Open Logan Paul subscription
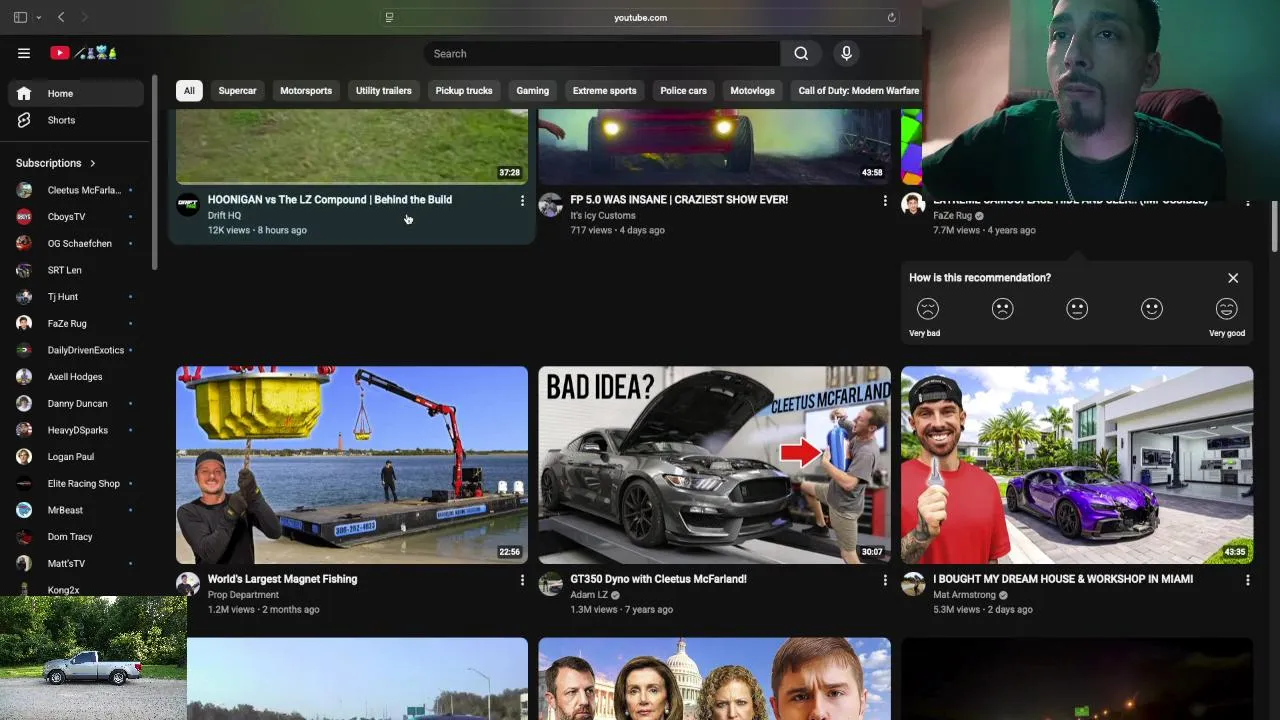Screen dimensions: 1280x720 click(76, 457)
